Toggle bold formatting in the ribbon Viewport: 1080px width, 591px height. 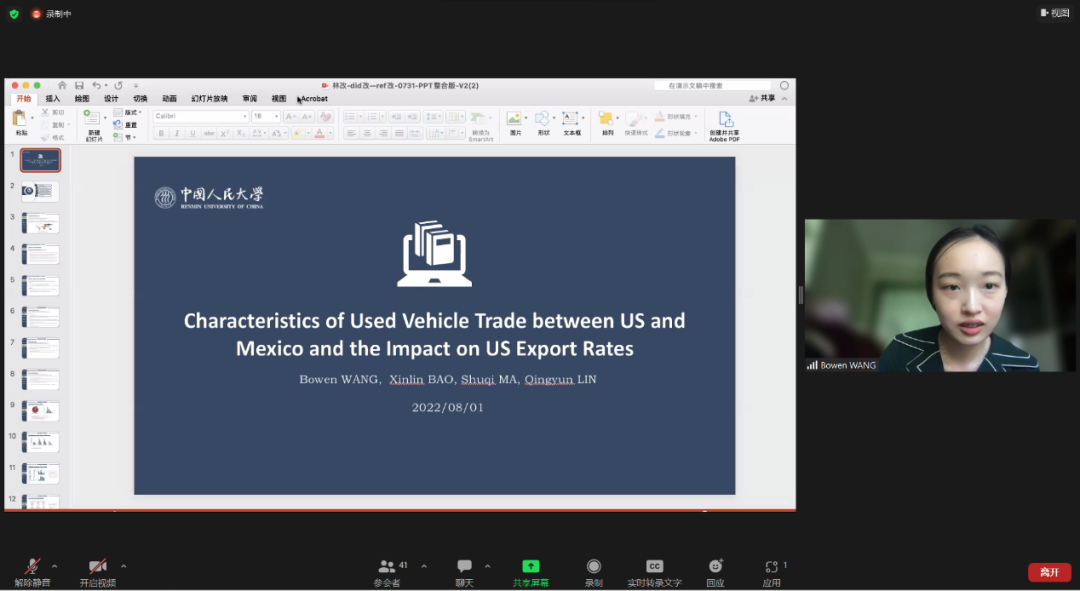(x=162, y=133)
